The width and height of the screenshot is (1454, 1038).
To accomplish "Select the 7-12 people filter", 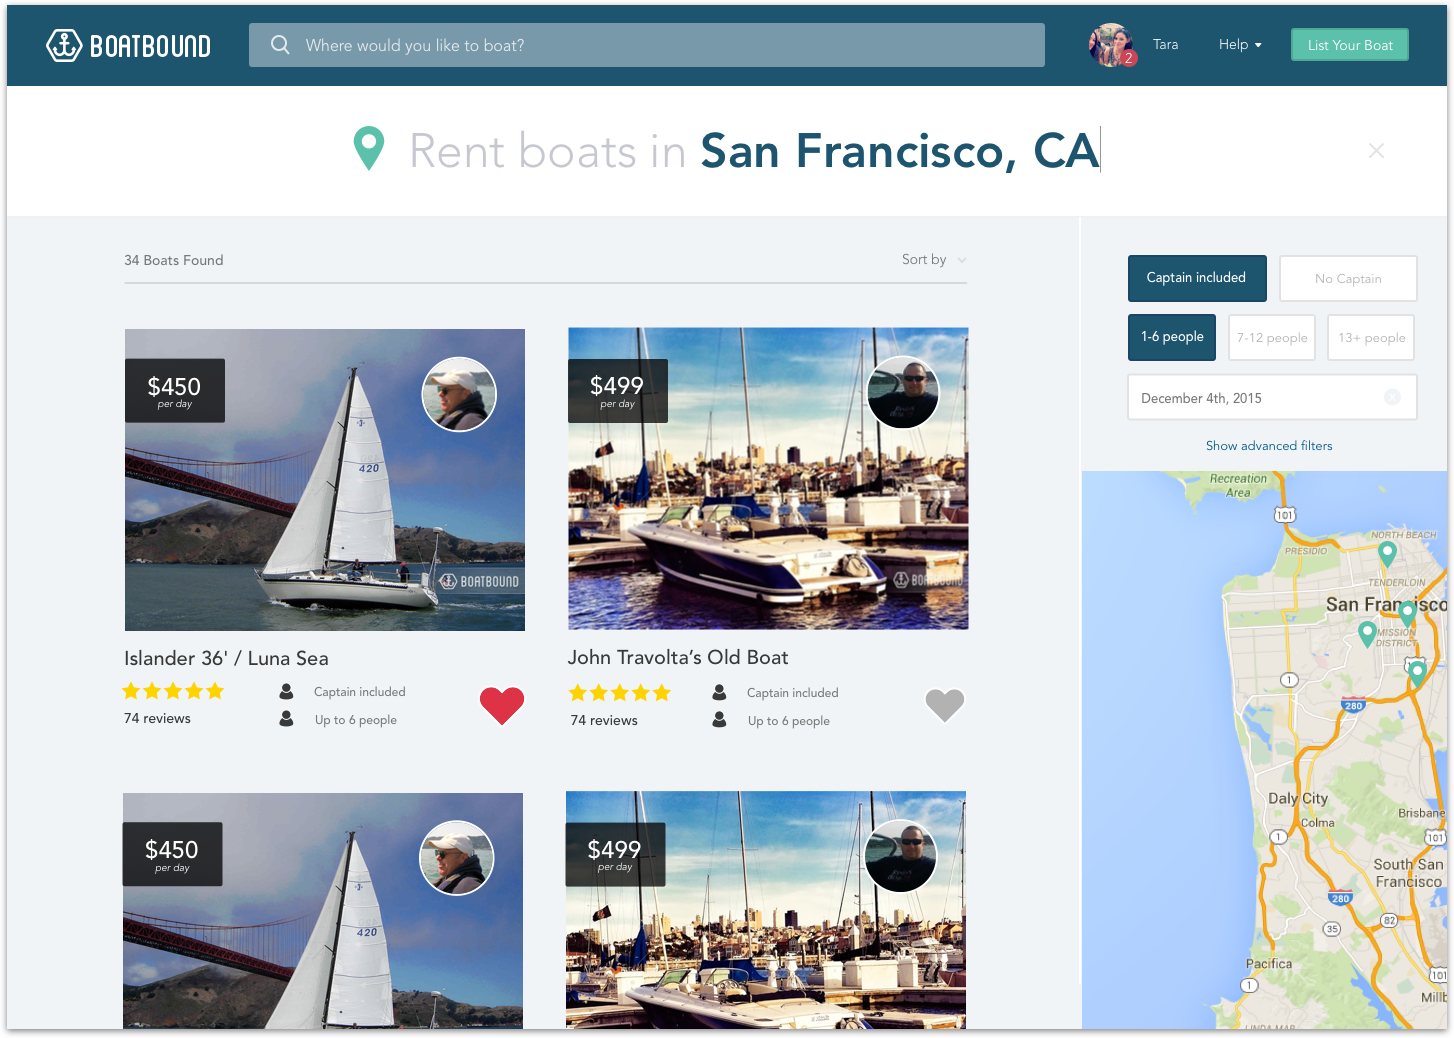I will pyautogui.click(x=1272, y=337).
